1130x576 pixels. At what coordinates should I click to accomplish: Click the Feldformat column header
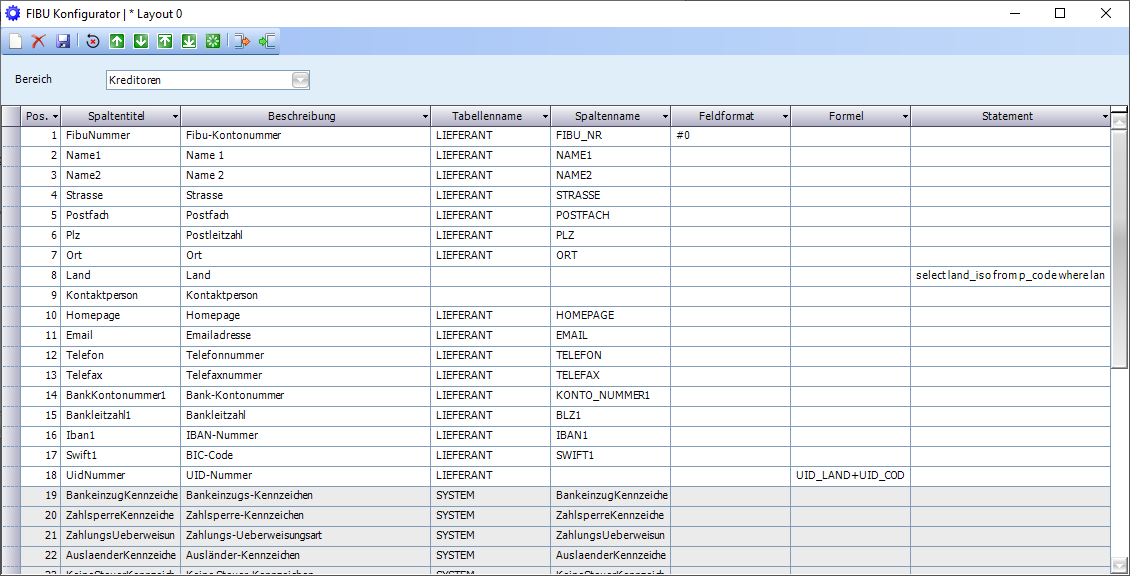(x=725, y=116)
